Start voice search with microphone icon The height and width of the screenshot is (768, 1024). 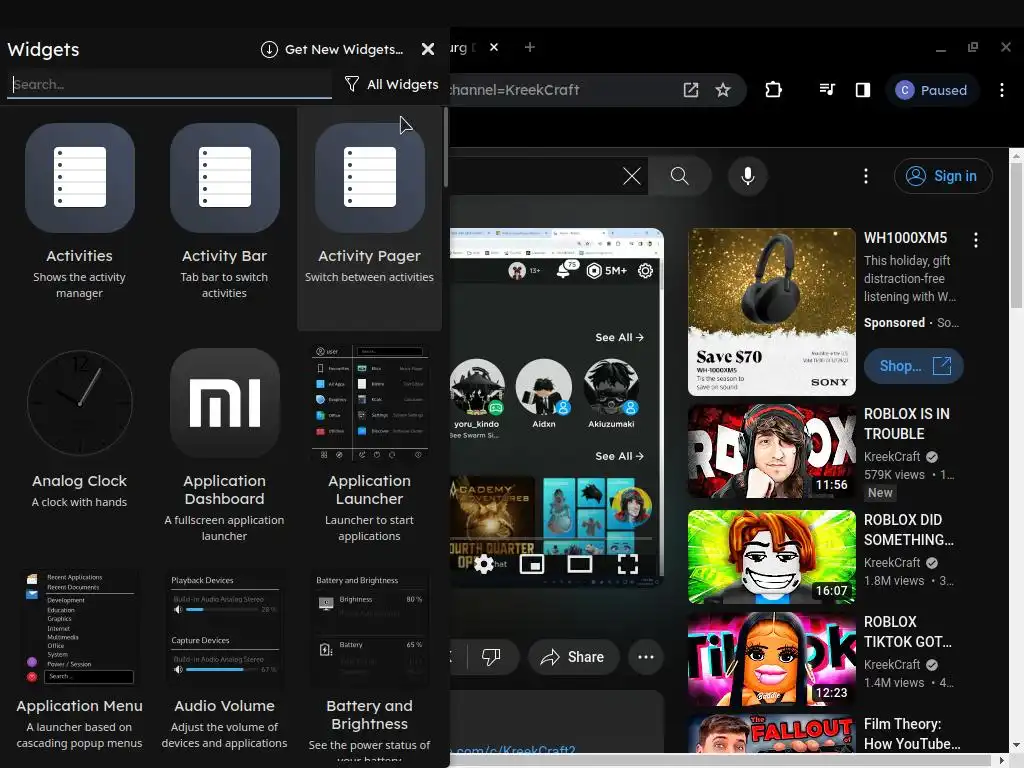point(748,176)
